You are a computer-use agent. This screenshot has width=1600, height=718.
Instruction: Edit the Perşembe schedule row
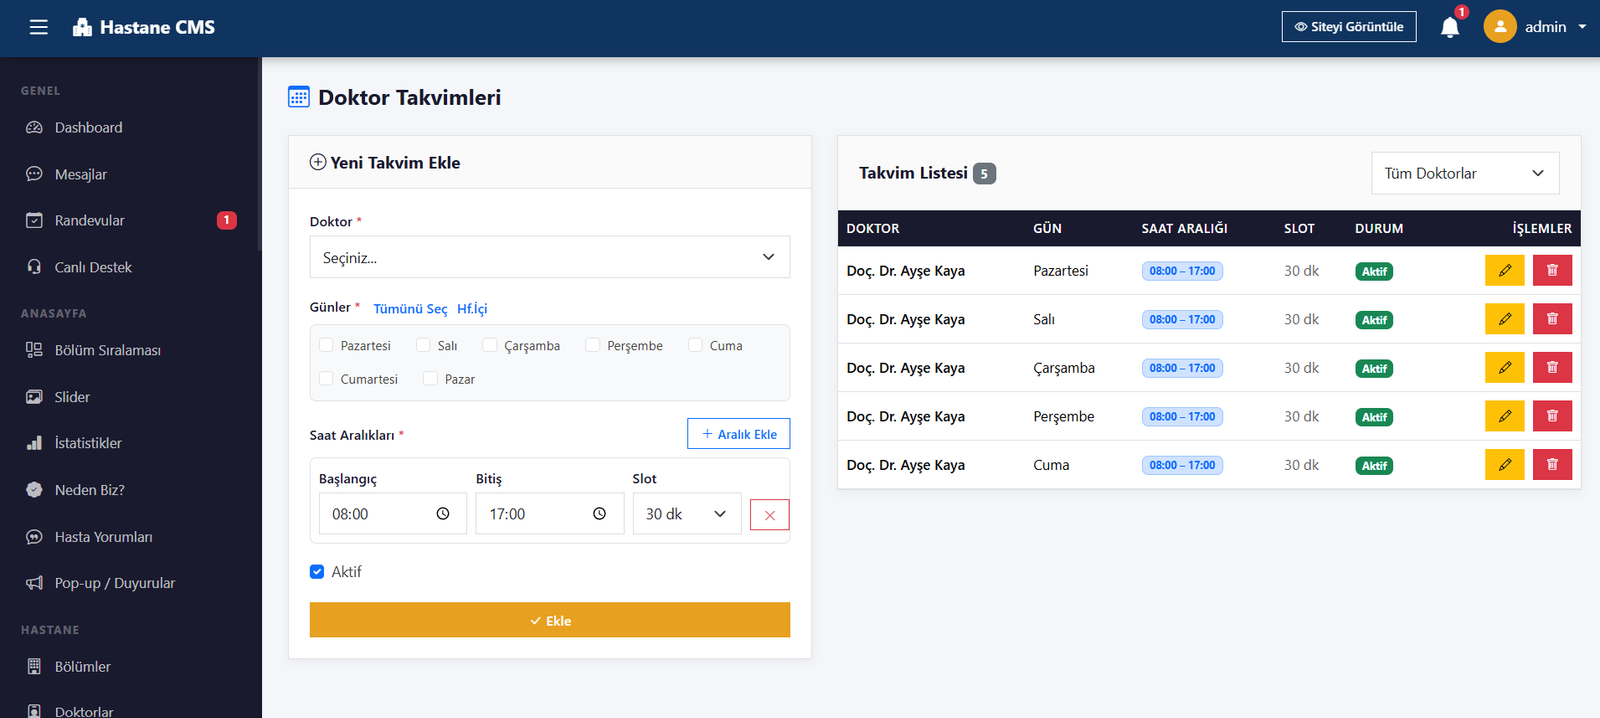[1505, 416]
